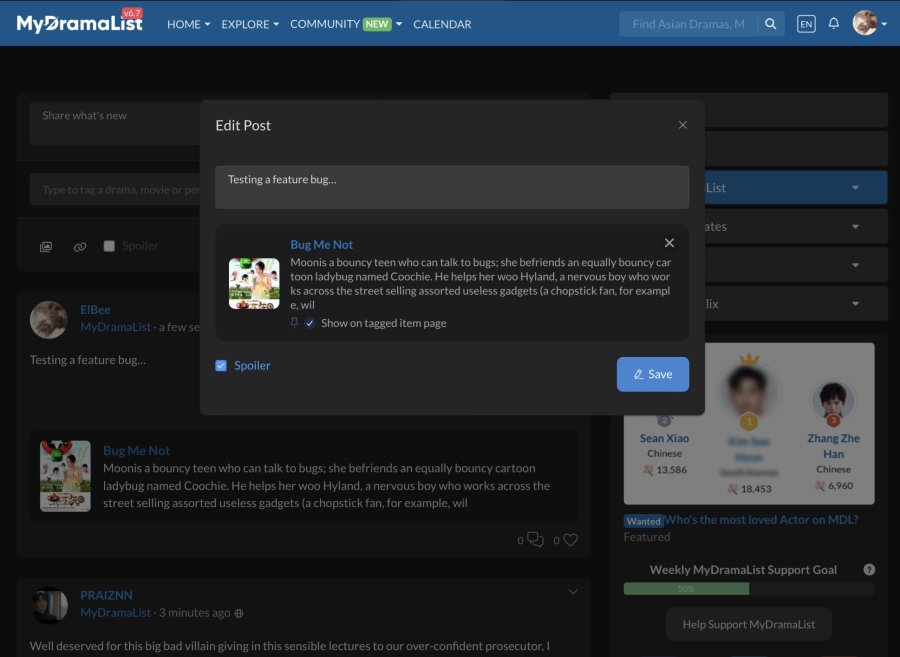Click the help question mark icon
The image size is (900, 657).
coord(869,570)
